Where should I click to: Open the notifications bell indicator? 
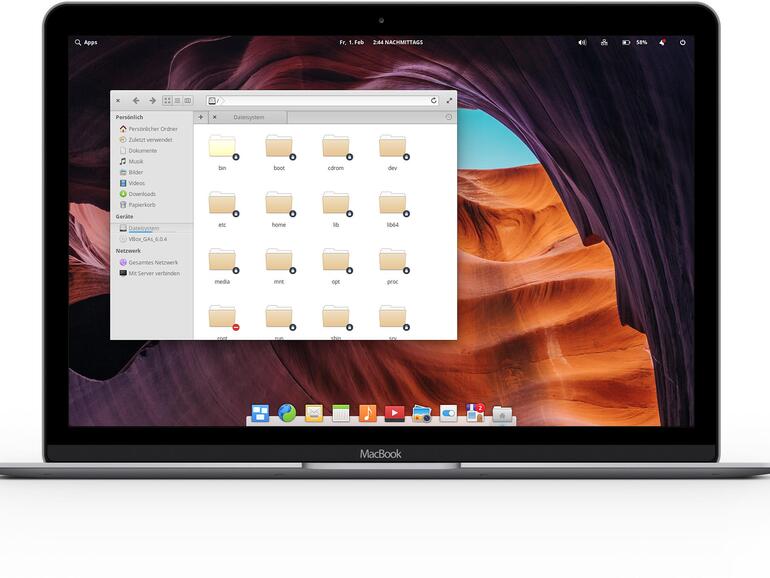[662, 43]
